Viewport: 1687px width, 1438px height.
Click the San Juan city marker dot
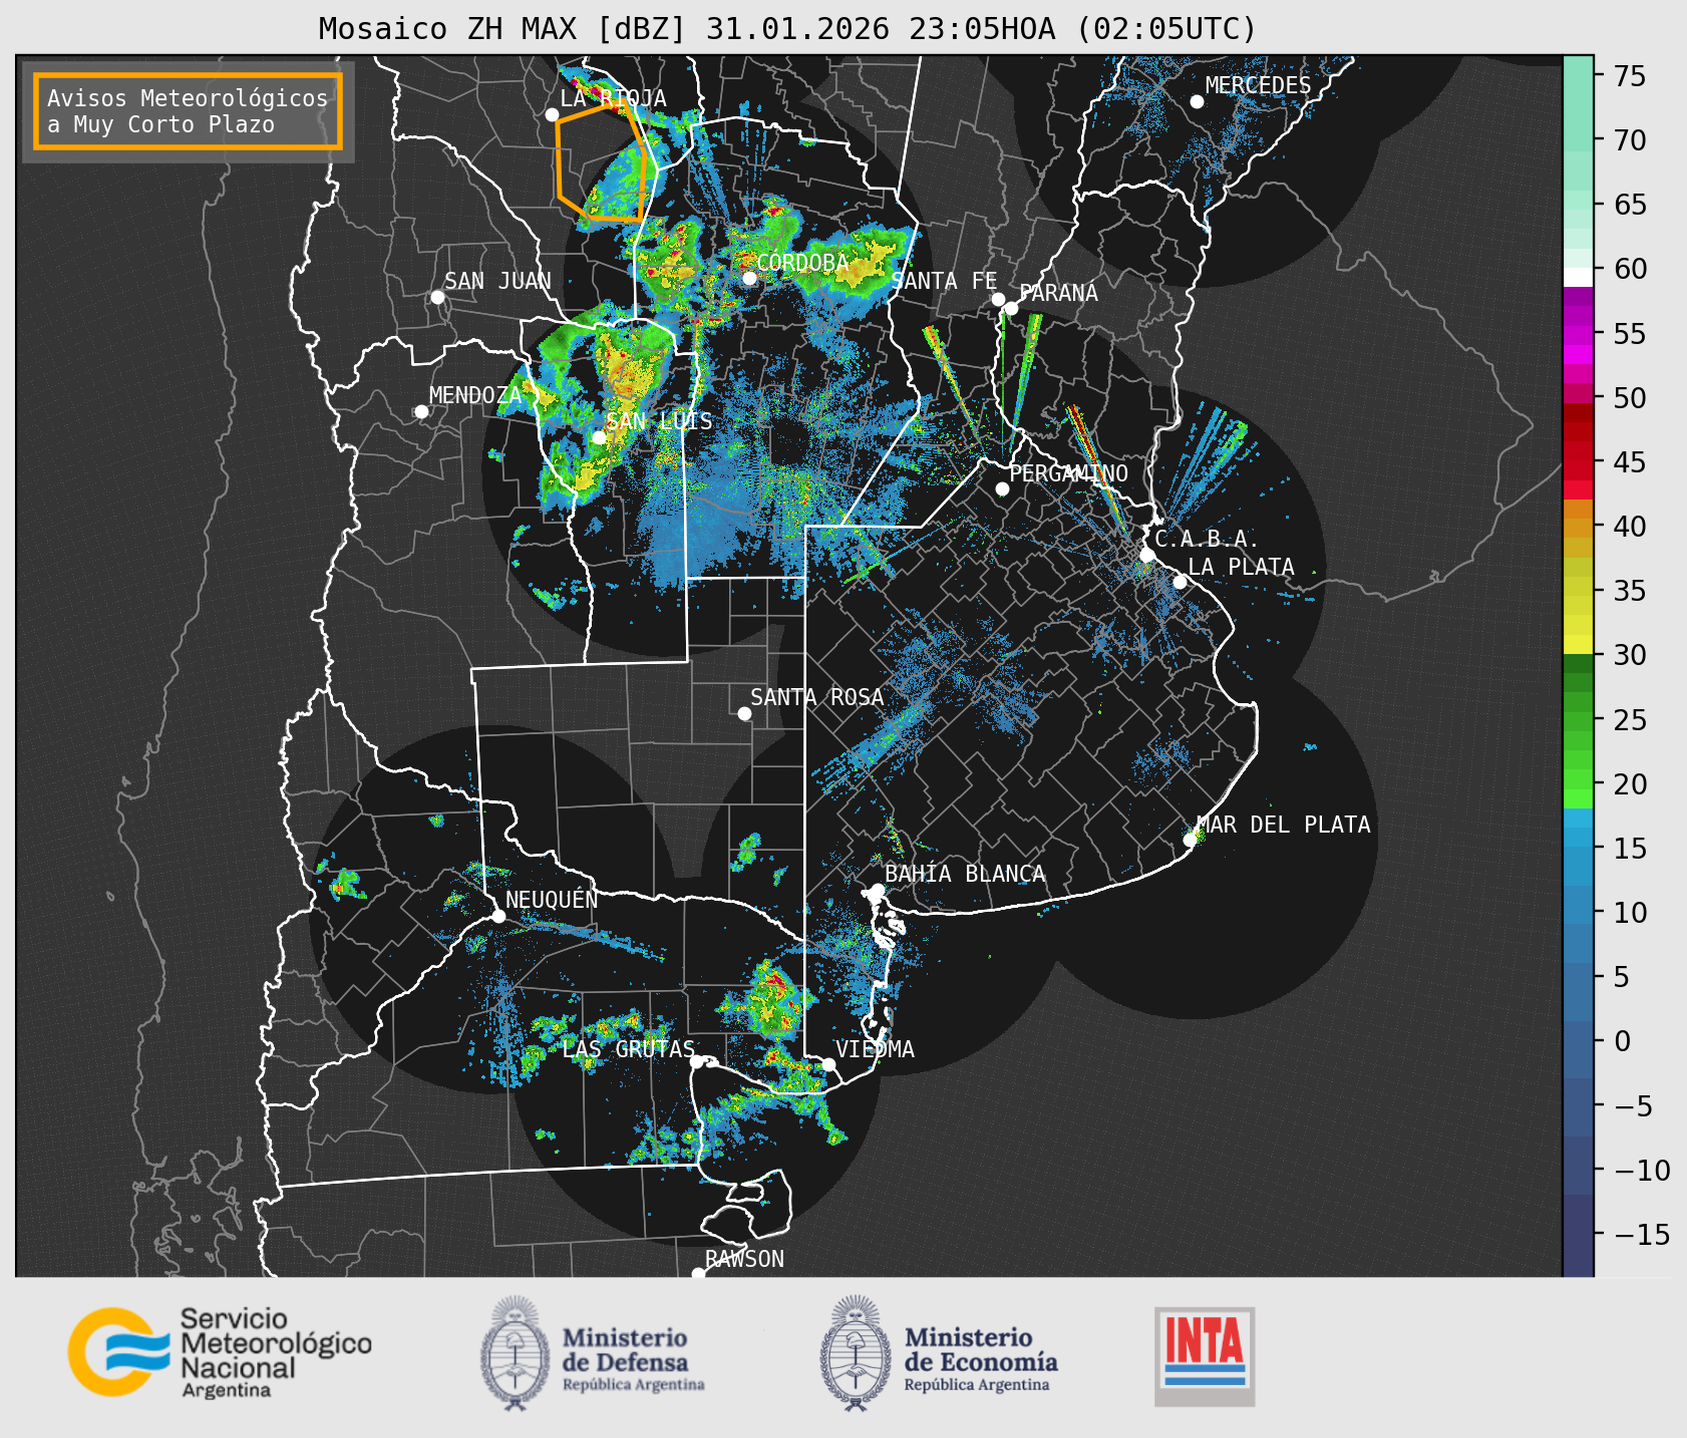coord(437,297)
